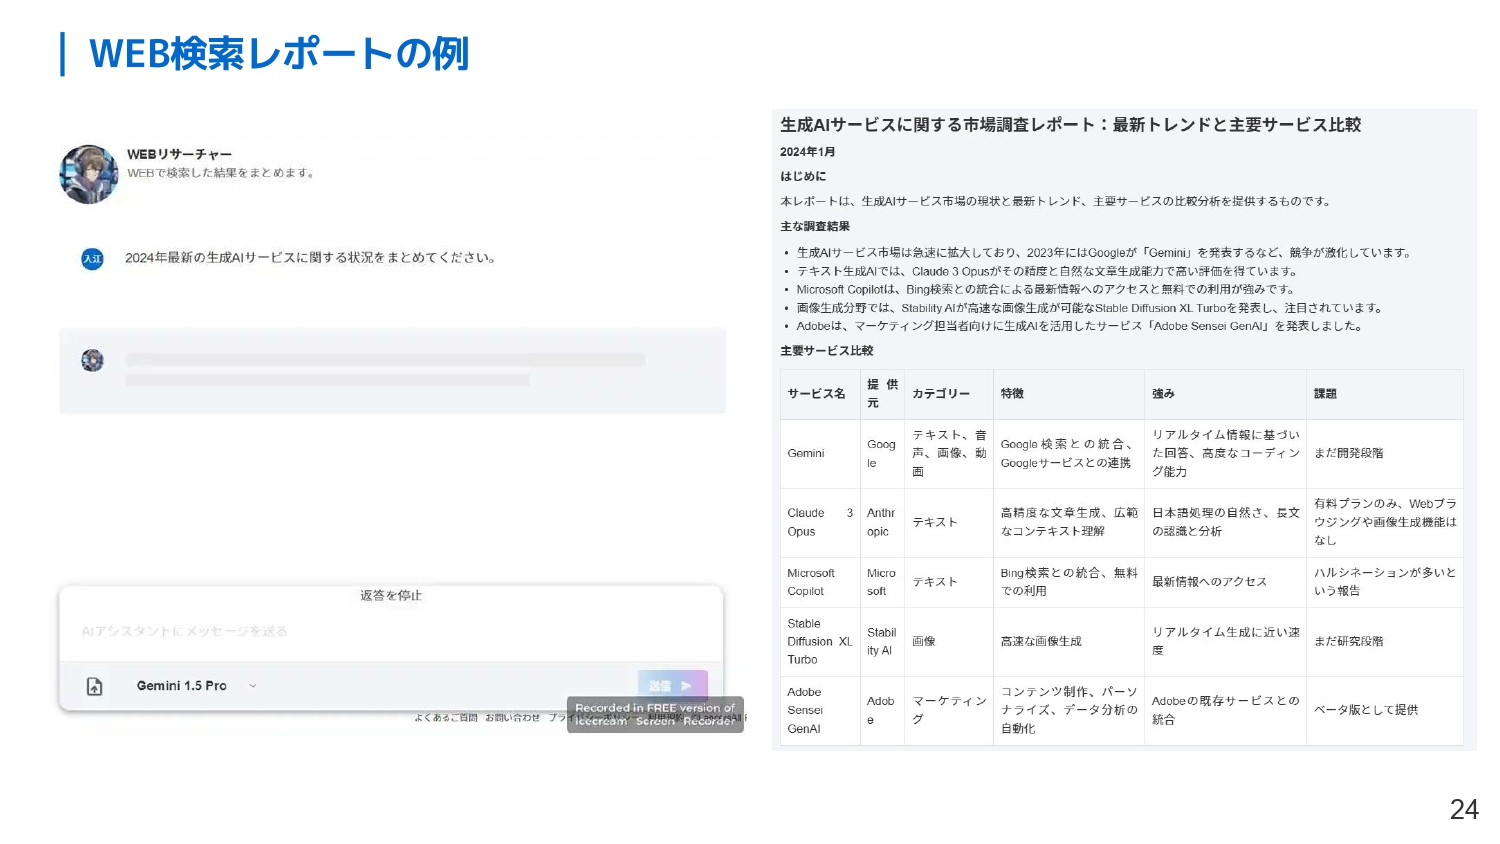Click the Stability AI provider cell
Screen dimensions: 1500x844
click(x=882, y=641)
